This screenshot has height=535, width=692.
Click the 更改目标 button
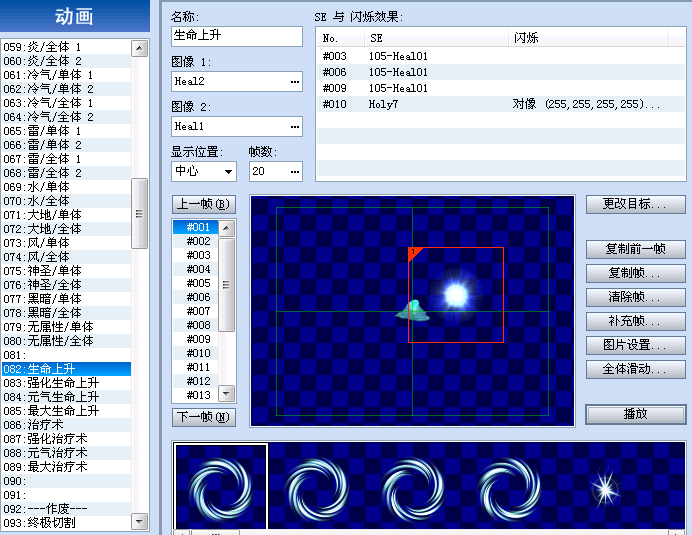coord(636,204)
